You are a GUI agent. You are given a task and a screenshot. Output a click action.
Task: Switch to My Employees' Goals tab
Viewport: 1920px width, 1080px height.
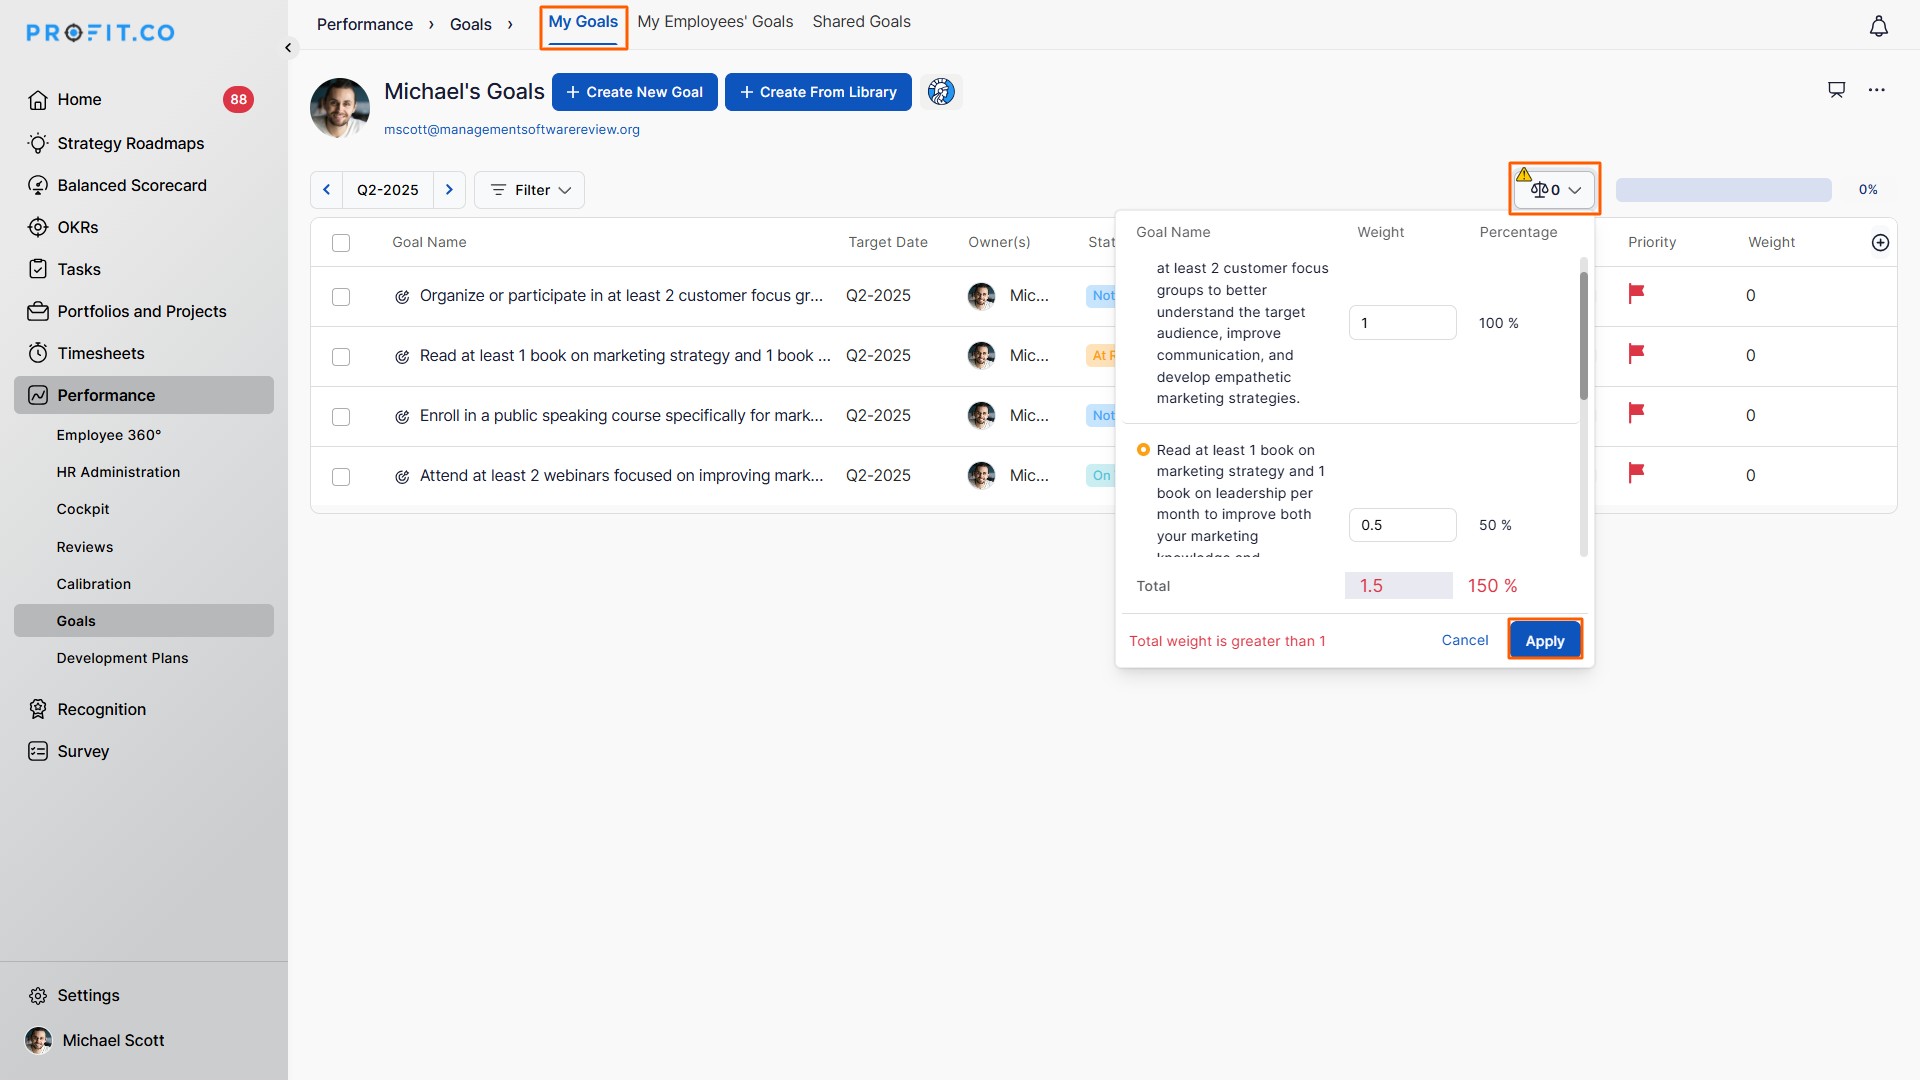click(715, 22)
